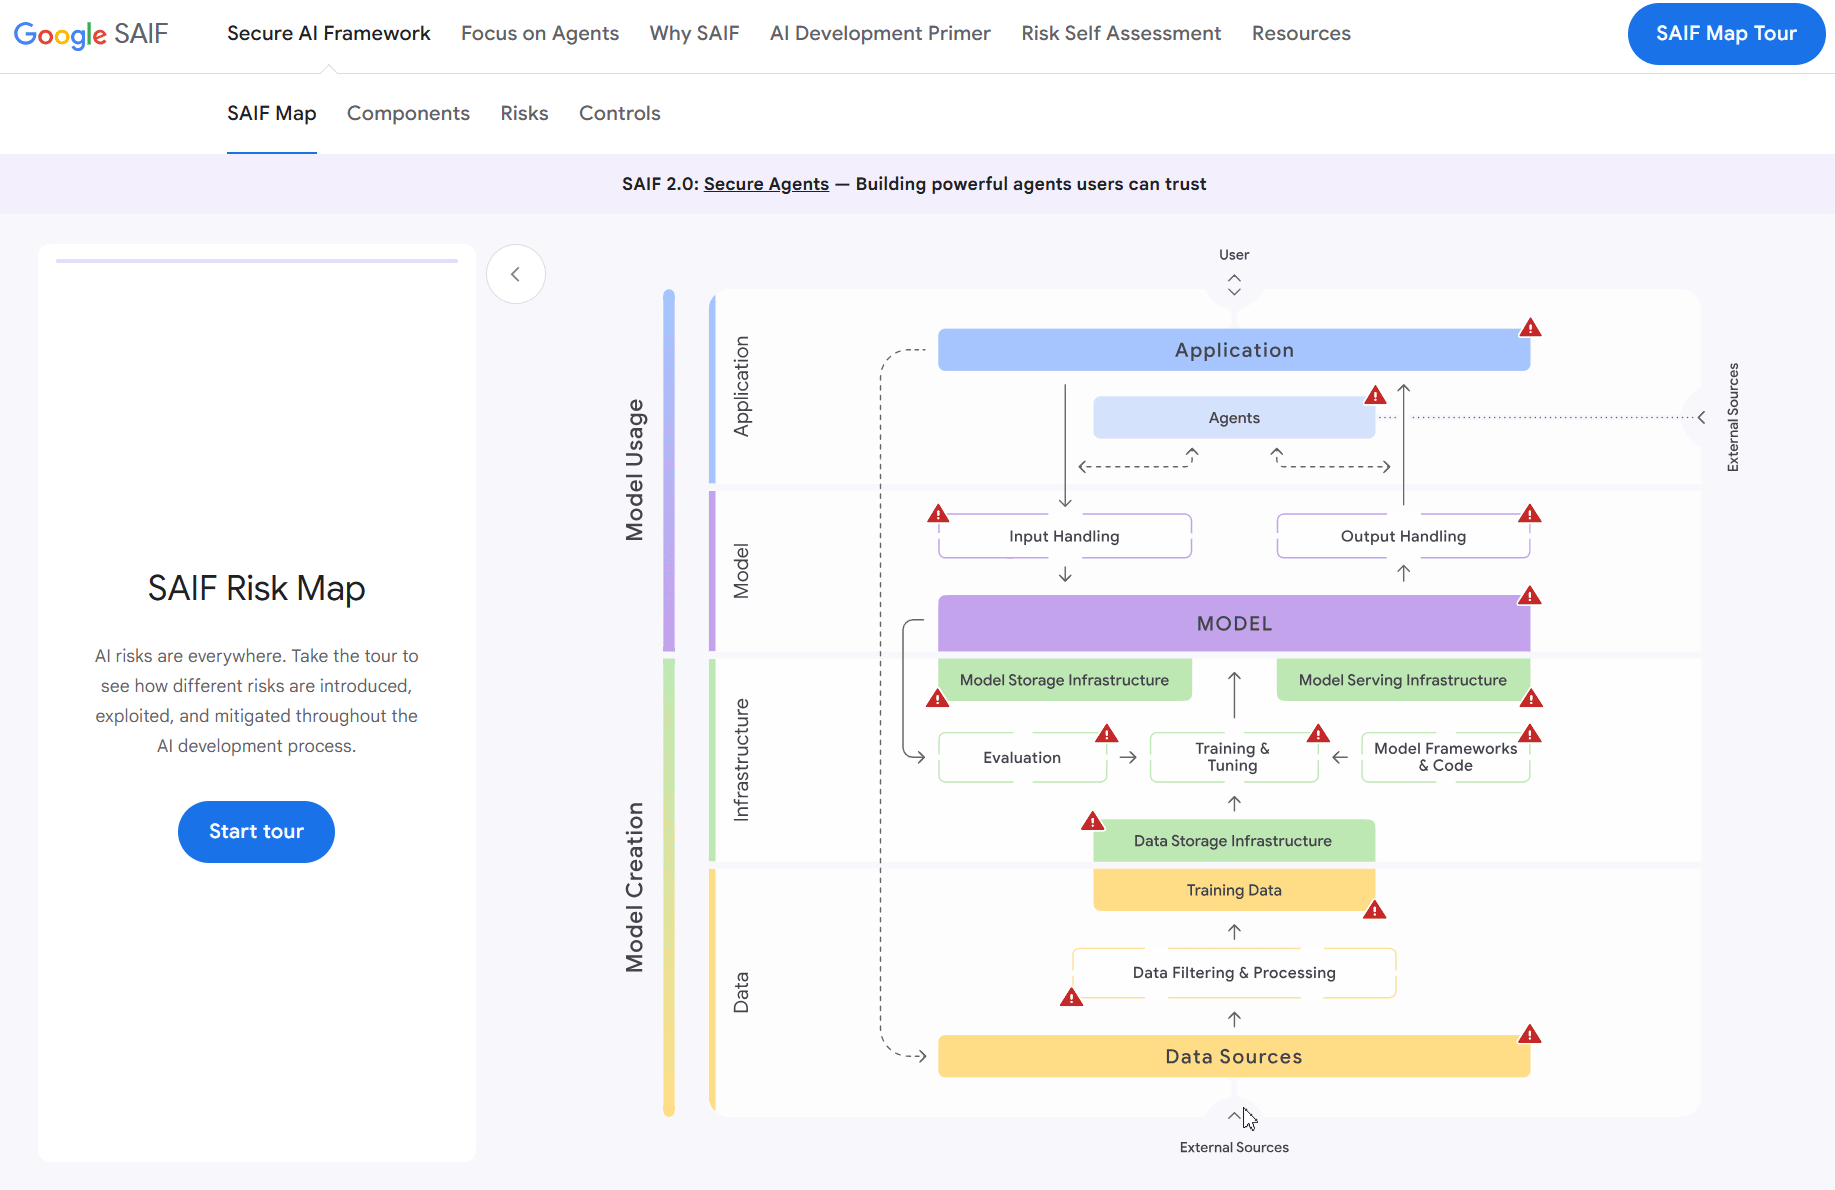The width and height of the screenshot is (1835, 1190).
Task: Follow the Secure Agents link
Action: pyautogui.click(x=766, y=184)
